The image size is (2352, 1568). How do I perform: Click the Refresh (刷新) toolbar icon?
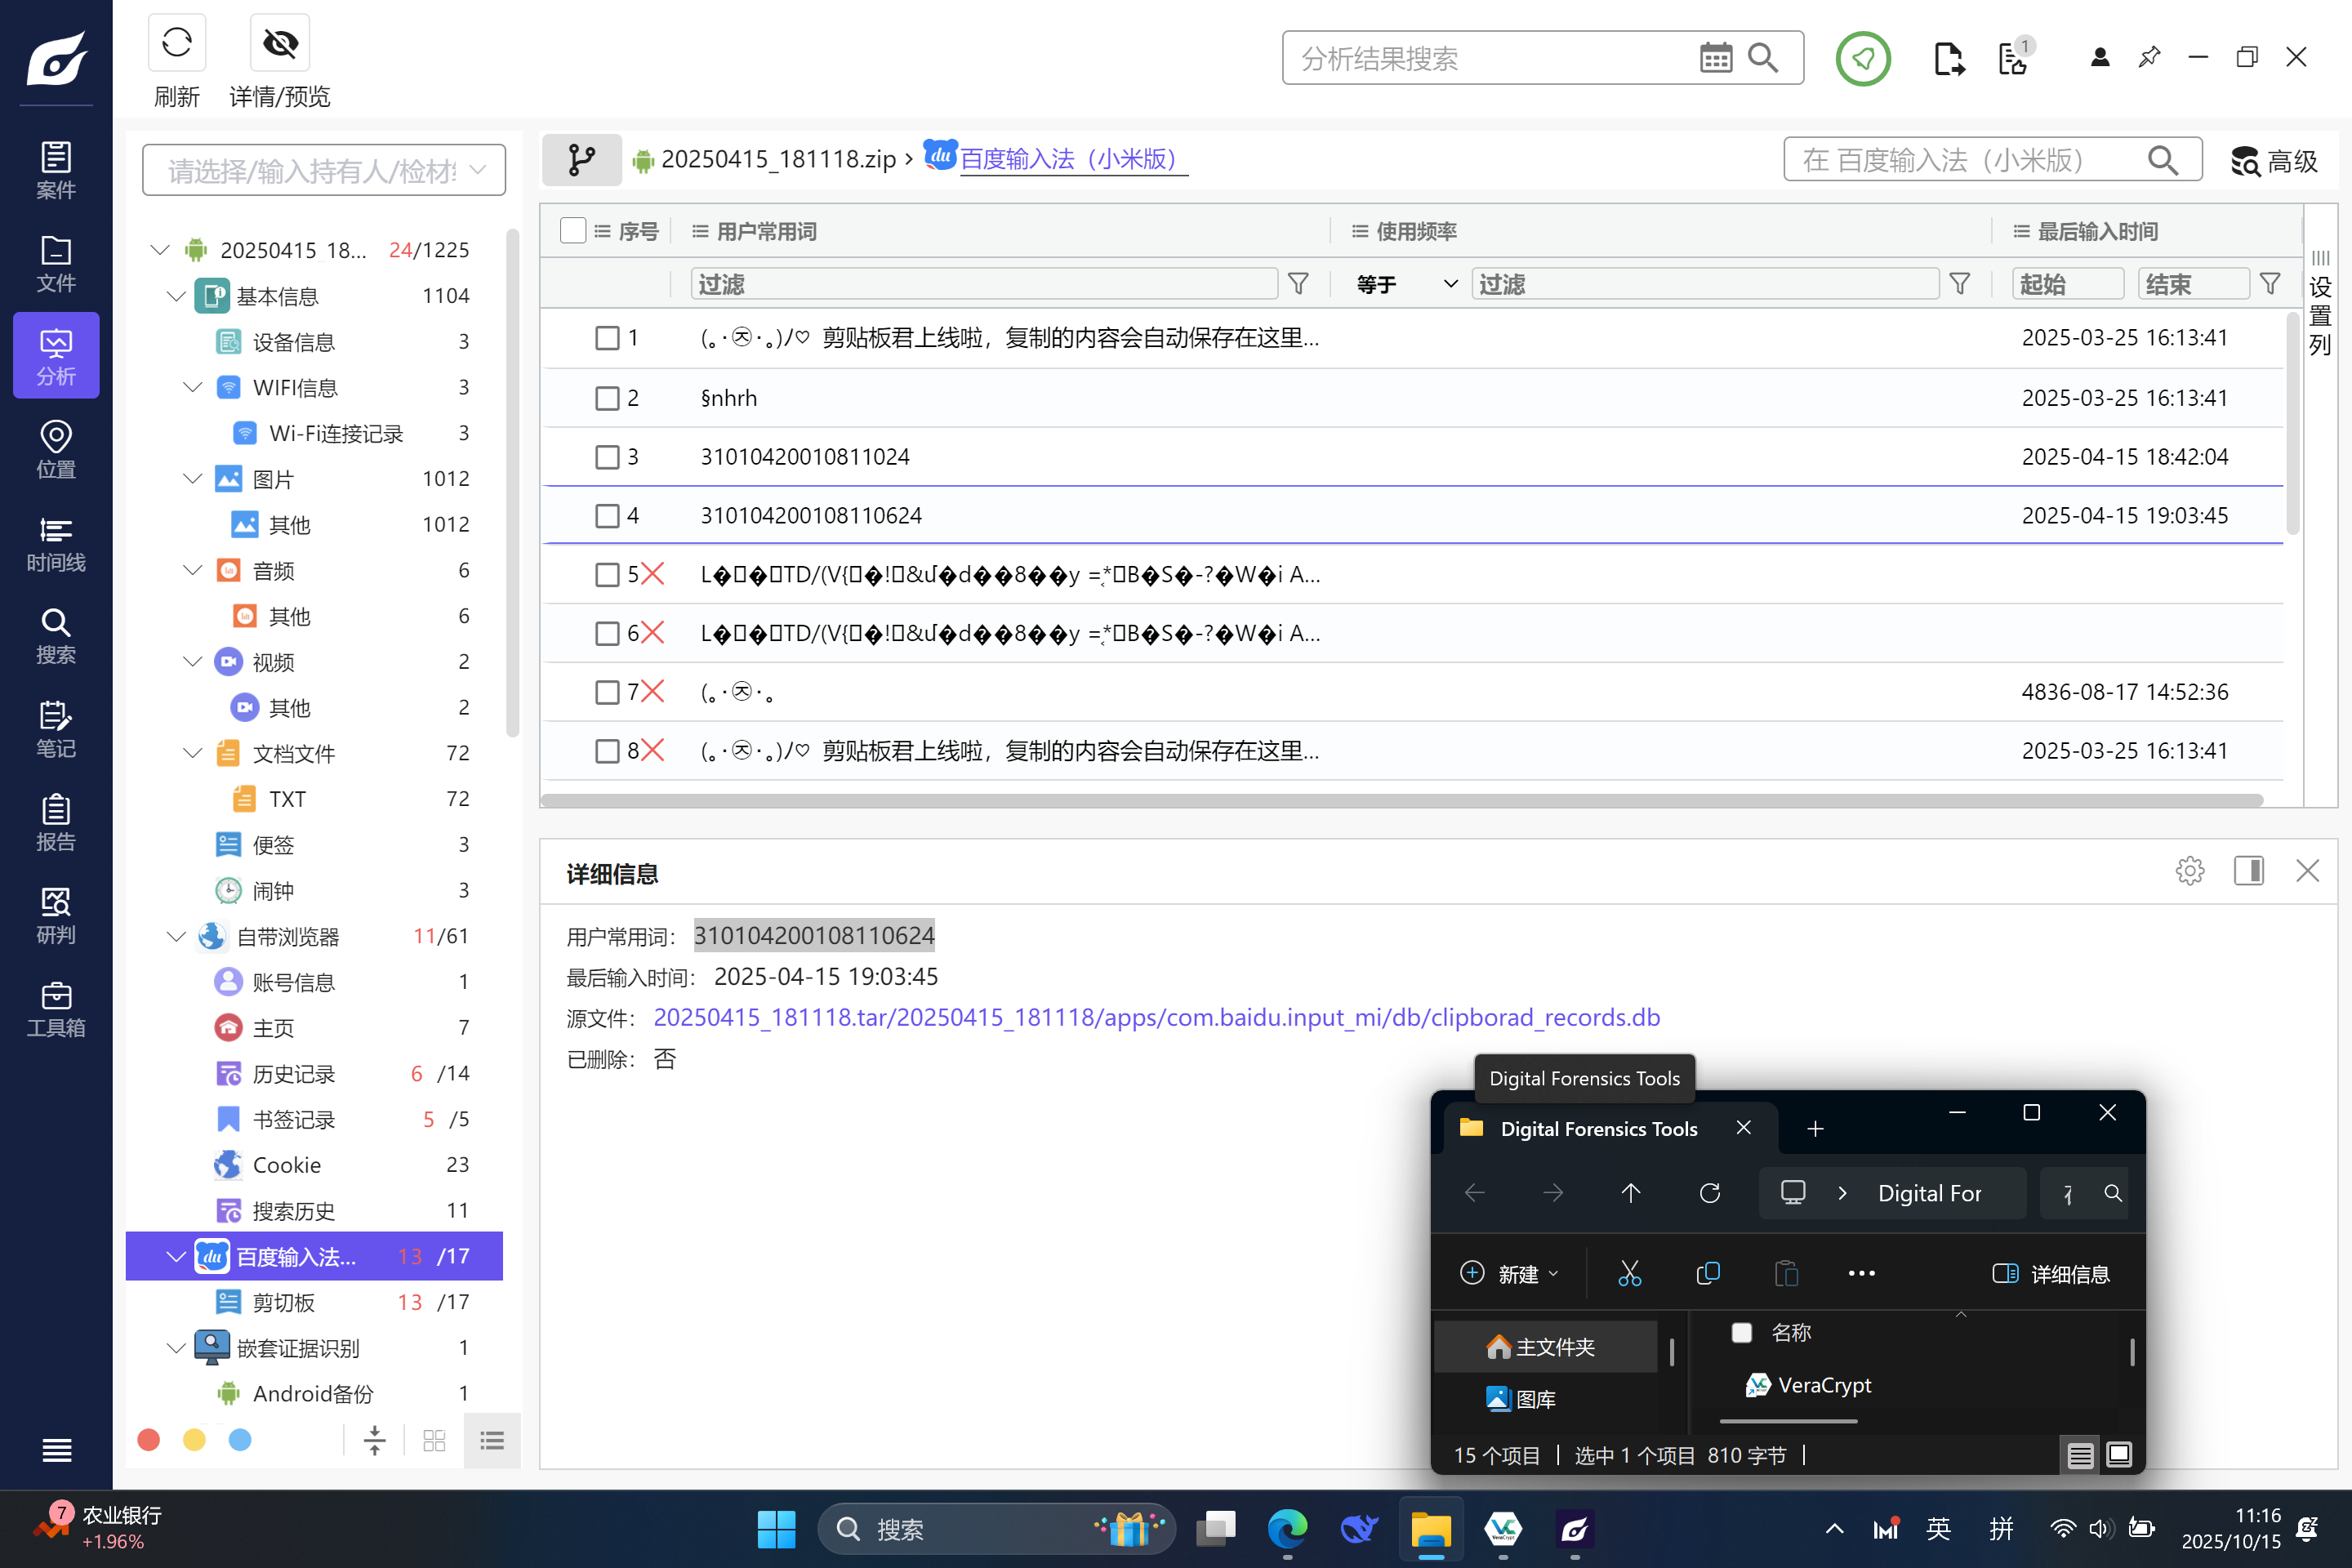pyautogui.click(x=177, y=43)
